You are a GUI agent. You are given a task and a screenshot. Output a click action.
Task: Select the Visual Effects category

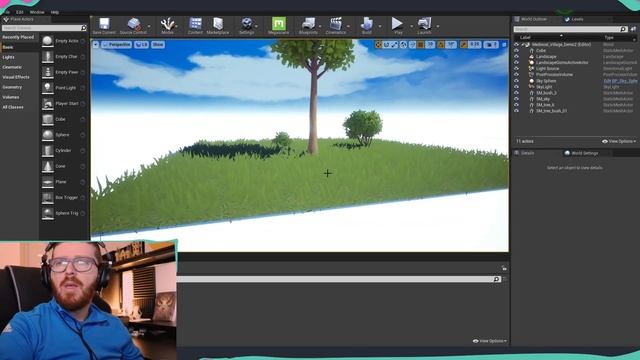(x=16, y=77)
